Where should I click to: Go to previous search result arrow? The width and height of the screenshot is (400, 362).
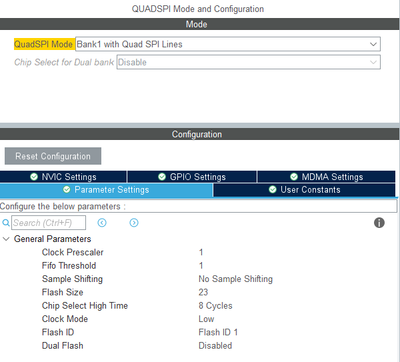coord(102,223)
